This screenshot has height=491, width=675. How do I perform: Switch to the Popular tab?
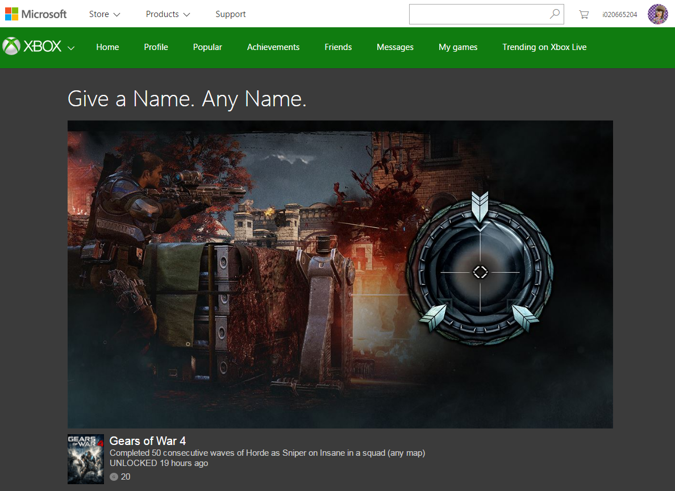(207, 47)
